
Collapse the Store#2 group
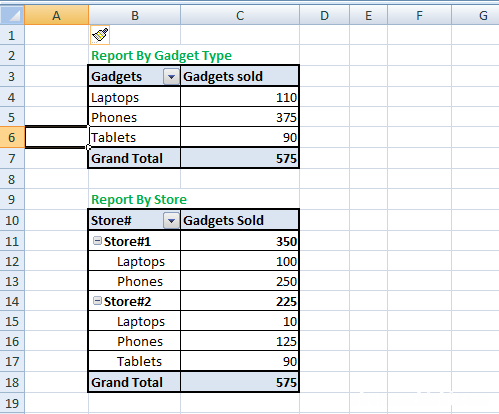[x=97, y=301]
